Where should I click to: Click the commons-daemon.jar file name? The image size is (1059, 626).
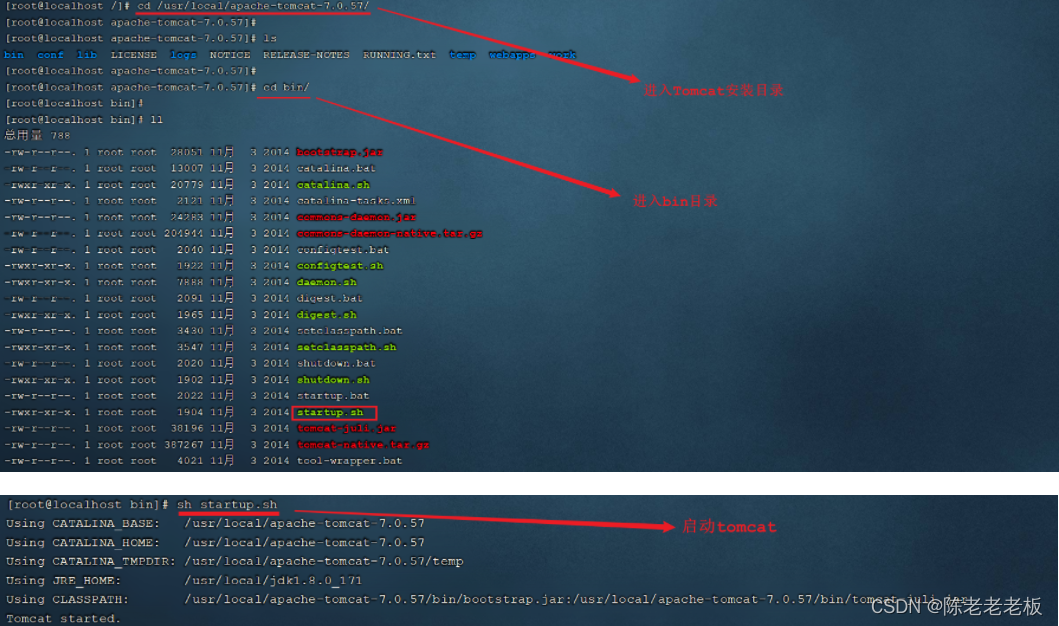coord(356,217)
